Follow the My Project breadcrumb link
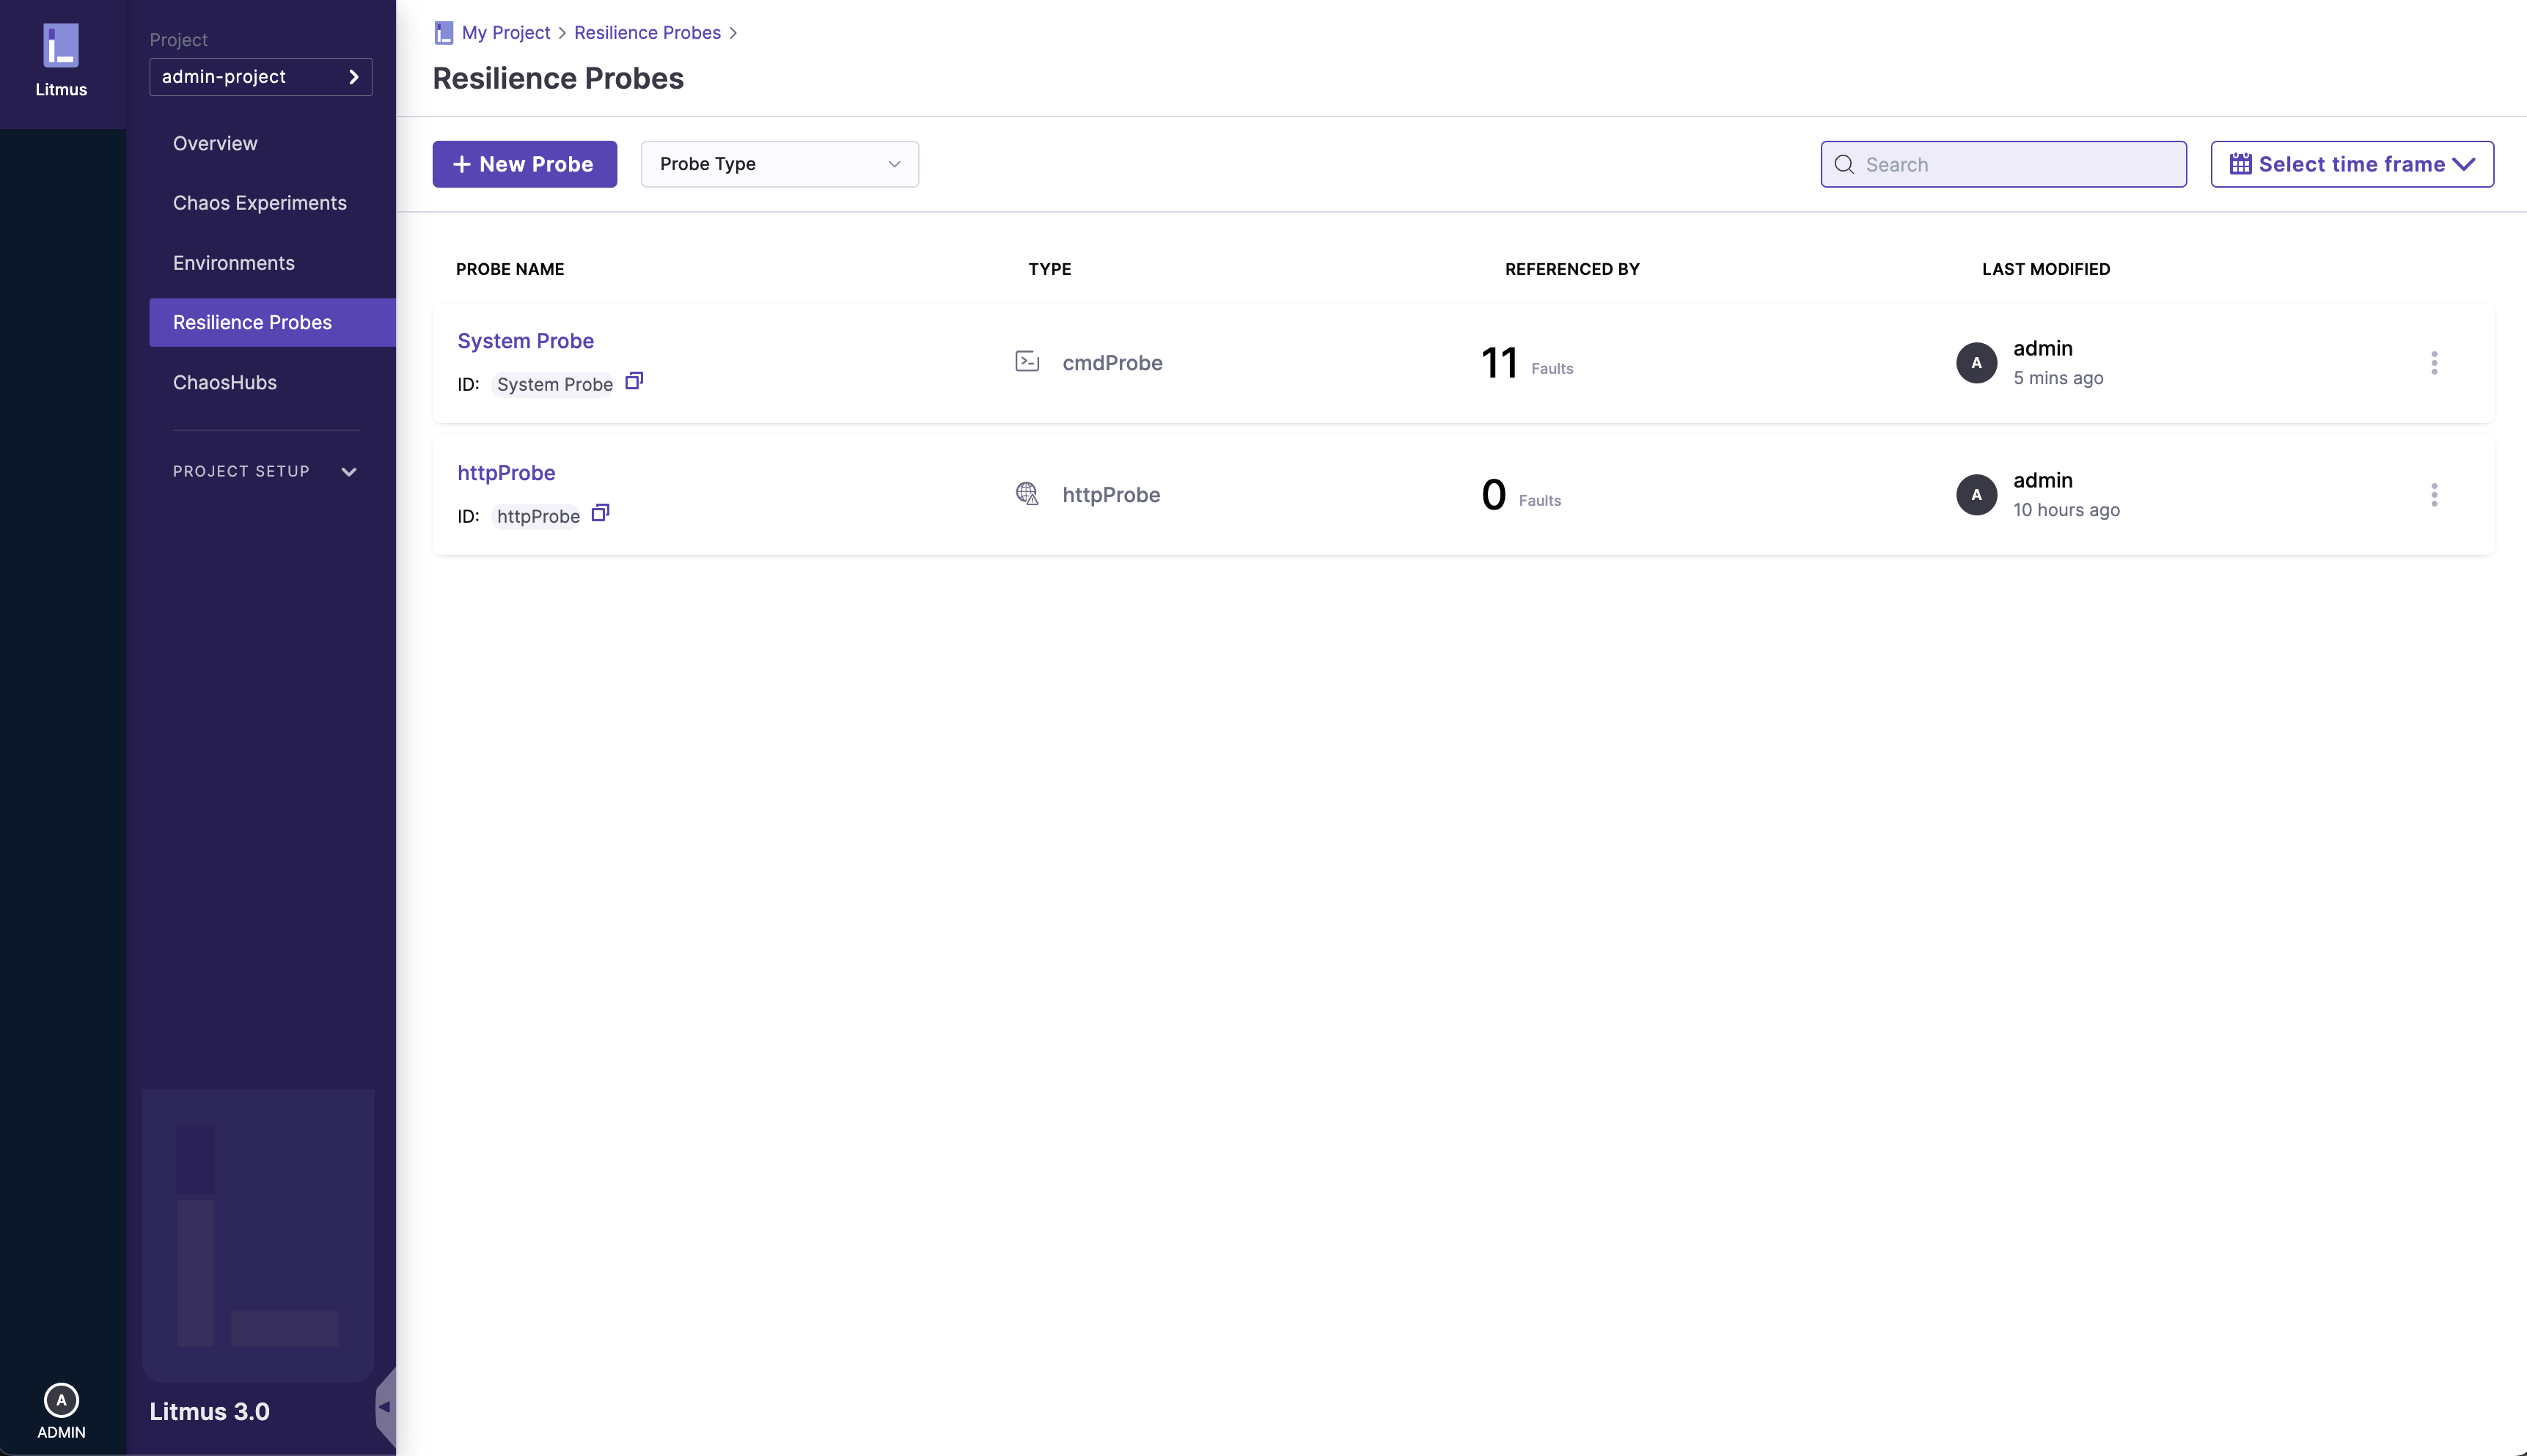This screenshot has height=1456, width=2527. tap(506, 33)
